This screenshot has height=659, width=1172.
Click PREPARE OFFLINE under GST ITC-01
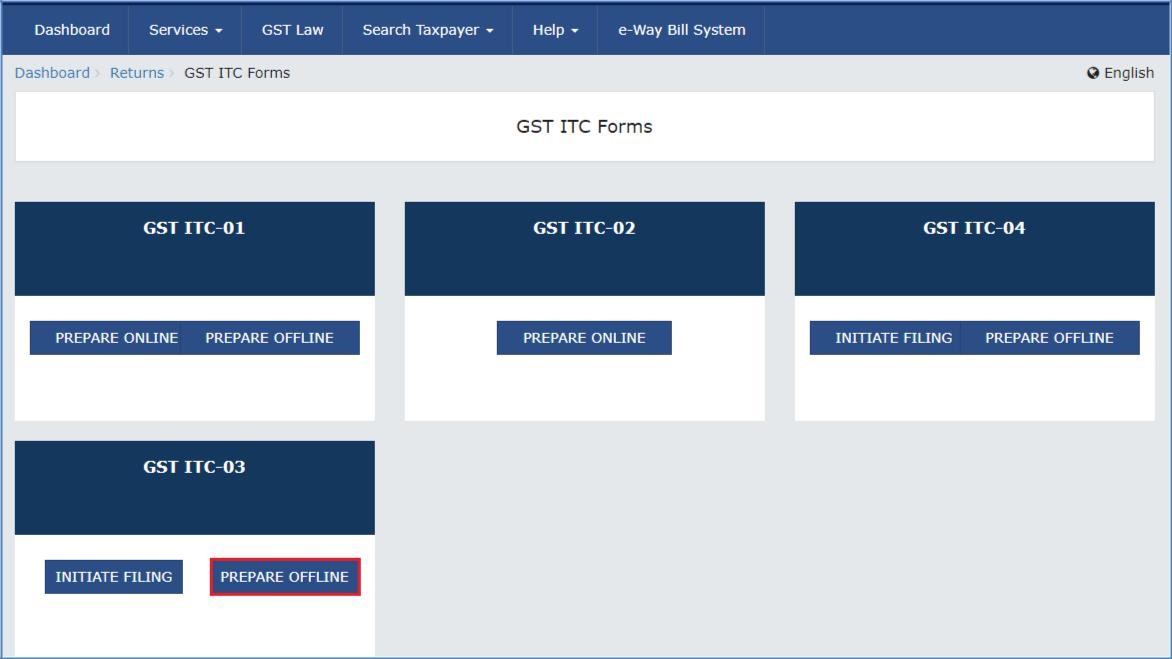click(269, 337)
